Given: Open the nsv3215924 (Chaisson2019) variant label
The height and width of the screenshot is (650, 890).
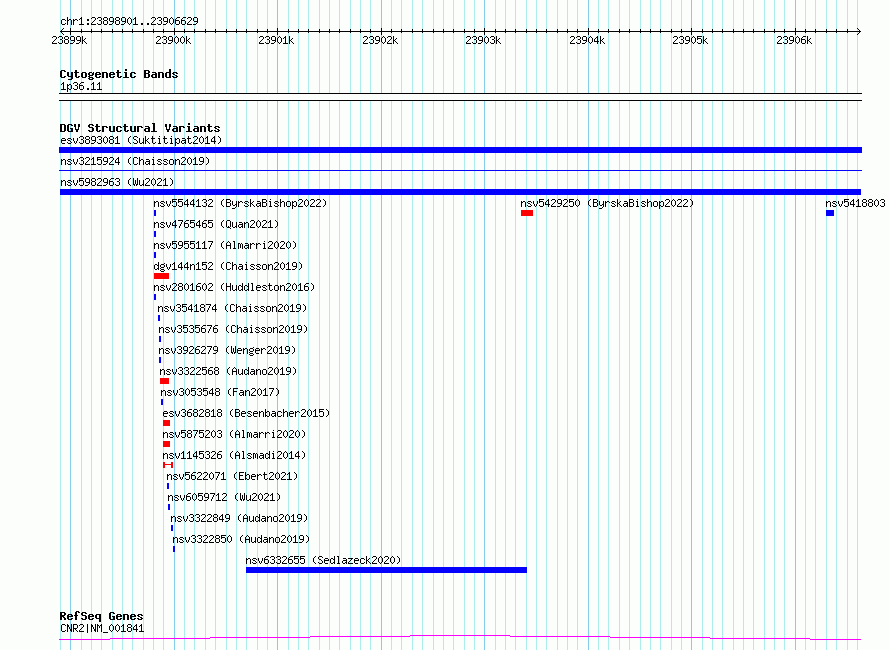Looking at the screenshot, I should (135, 161).
